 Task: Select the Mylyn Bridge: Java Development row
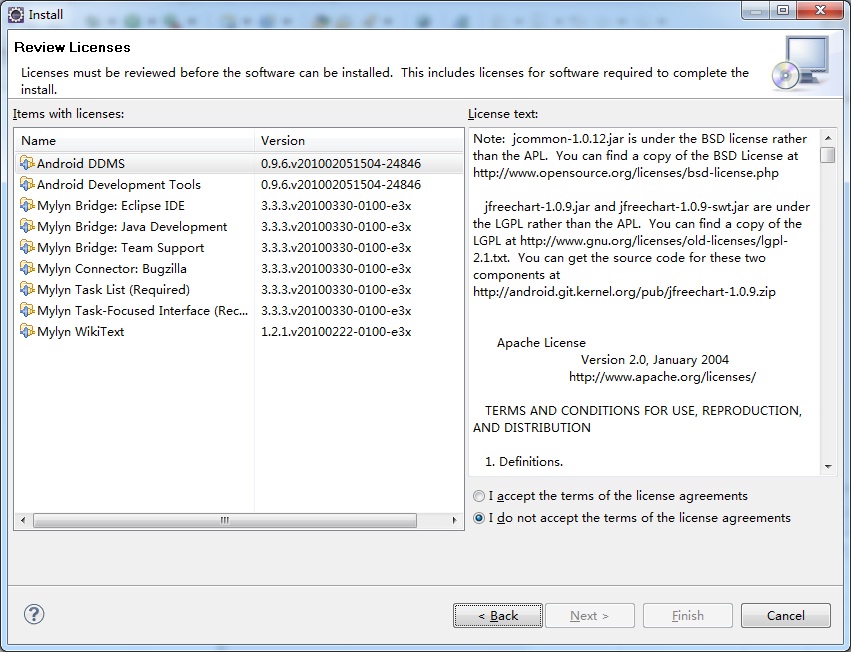239,226
